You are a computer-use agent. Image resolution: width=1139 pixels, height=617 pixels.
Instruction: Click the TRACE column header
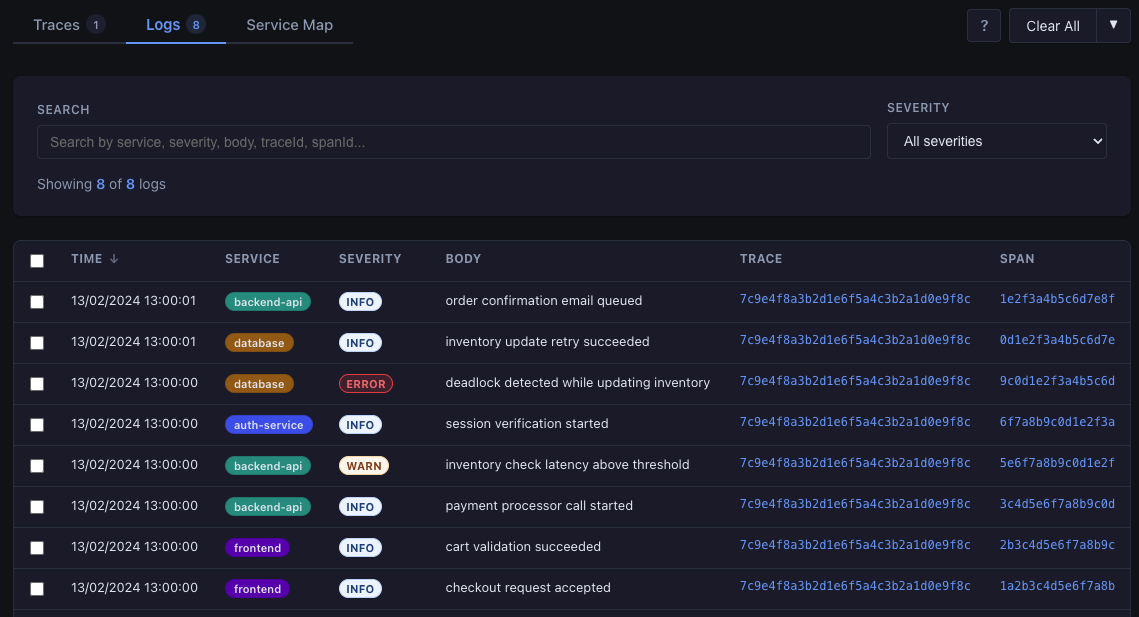click(x=761, y=259)
